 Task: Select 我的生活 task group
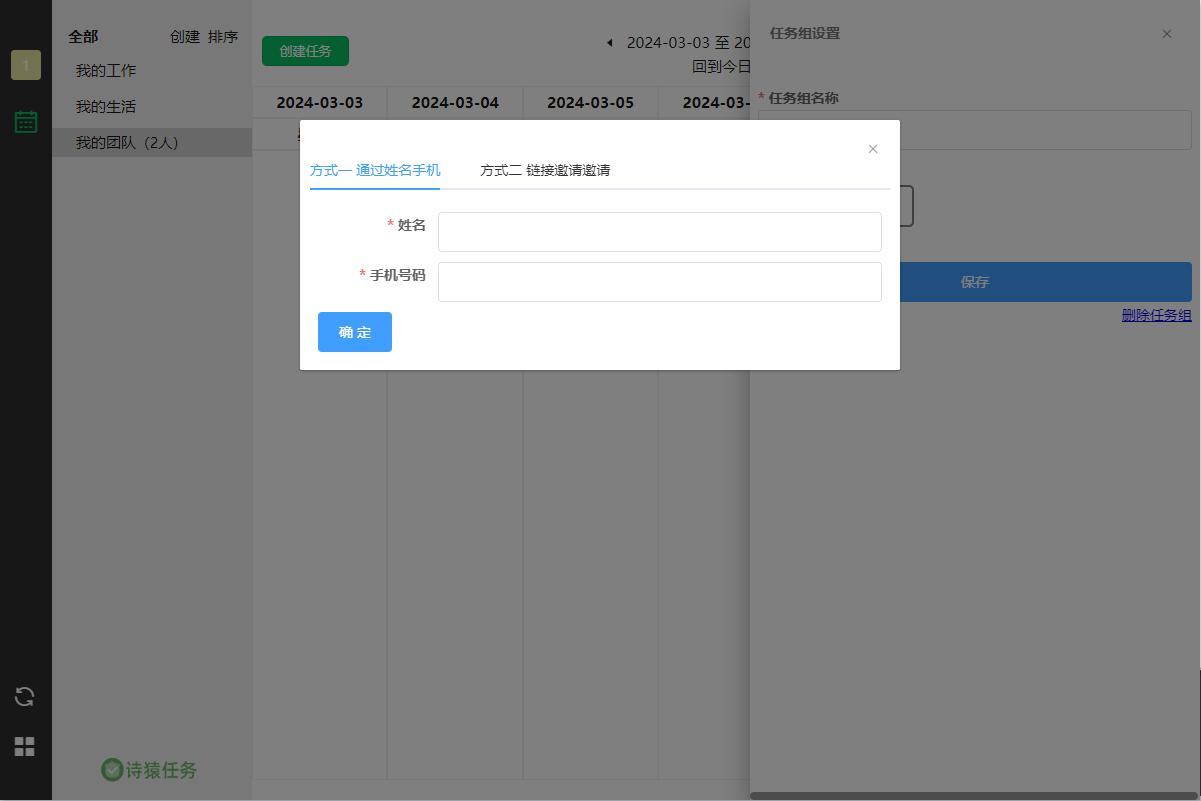(106, 107)
